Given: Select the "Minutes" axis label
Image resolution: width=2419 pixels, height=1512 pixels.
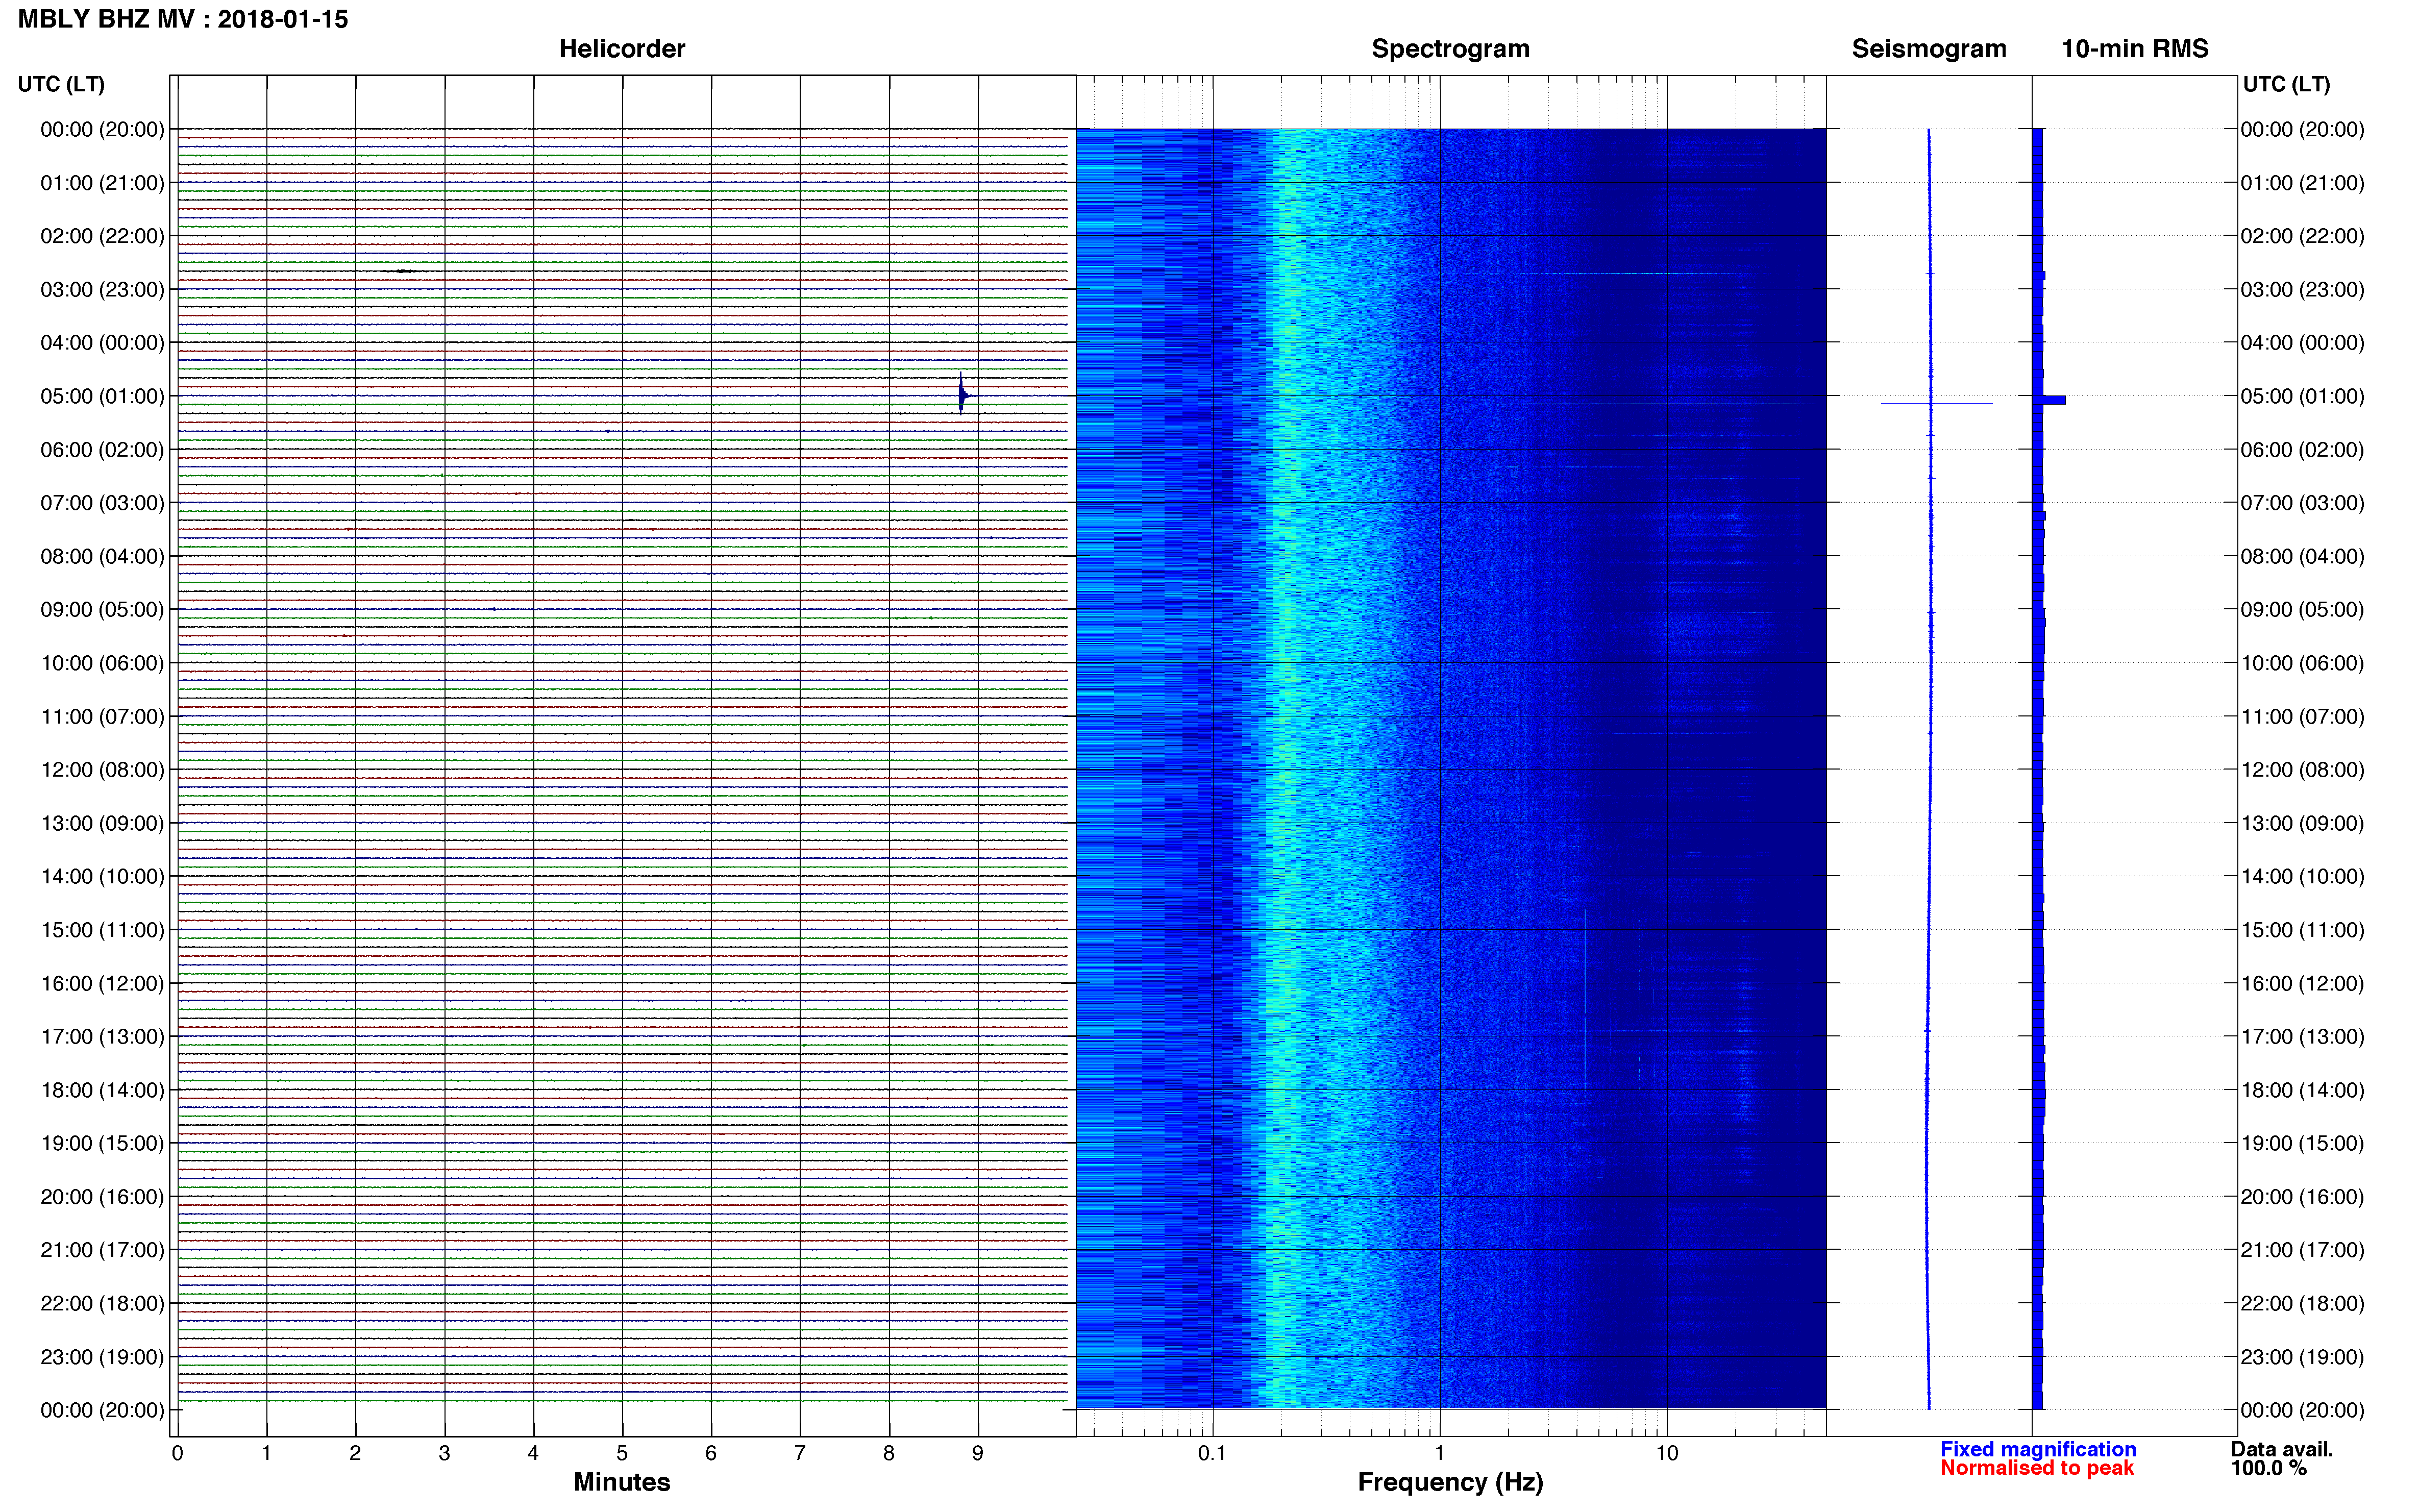Looking at the screenshot, I should pos(622,1482).
